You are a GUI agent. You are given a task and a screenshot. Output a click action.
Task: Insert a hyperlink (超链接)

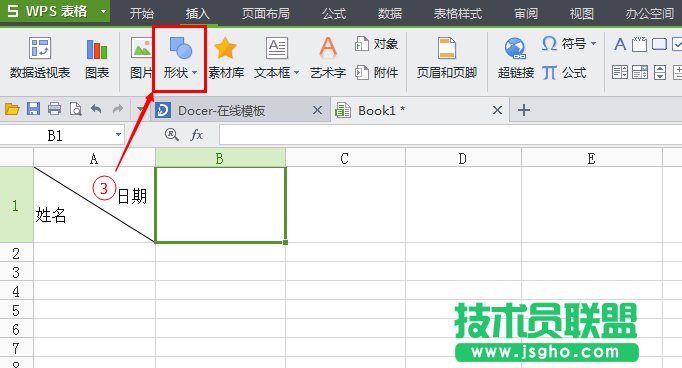515,58
